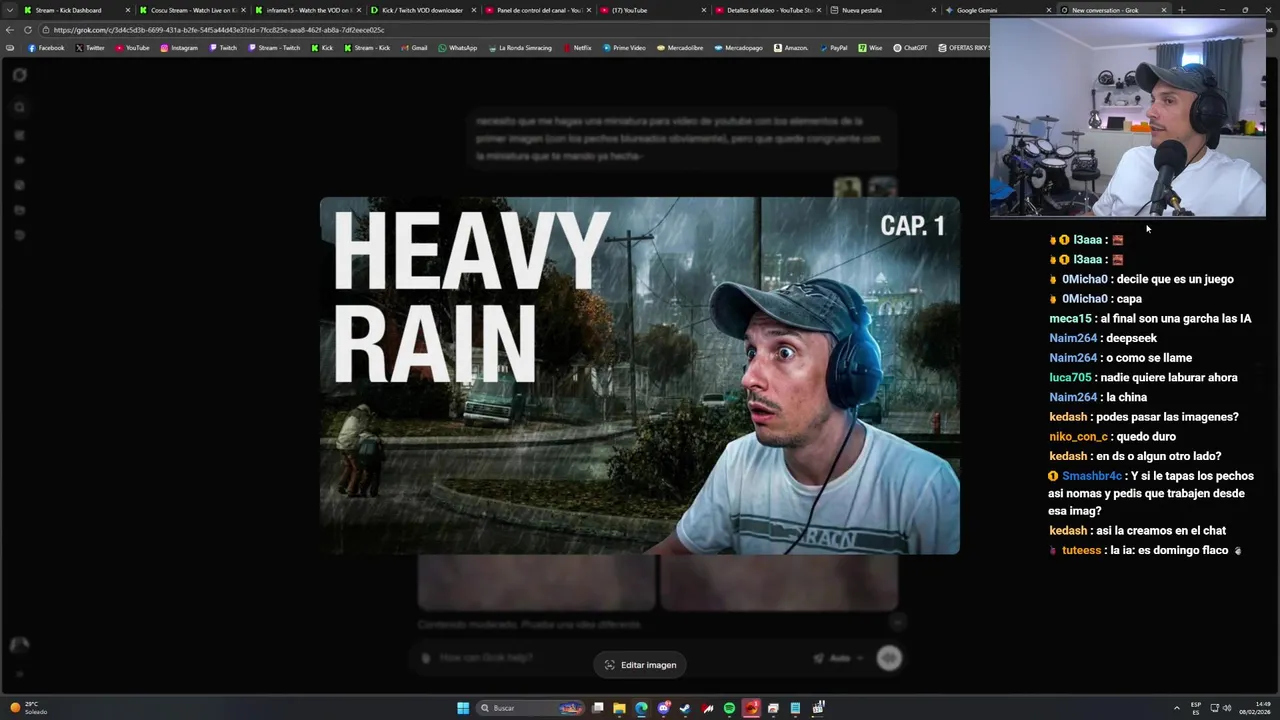The width and height of the screenshot is (1280, 720).
Task: Click username tuteess in chat
Action: click(x=1081, y=550)
